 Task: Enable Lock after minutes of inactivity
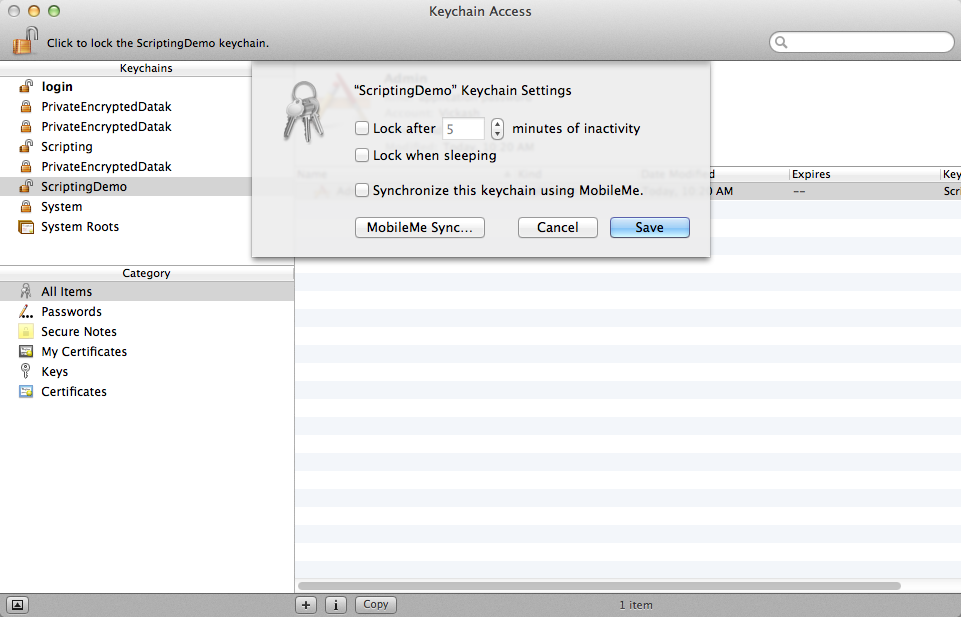[362, 128]
